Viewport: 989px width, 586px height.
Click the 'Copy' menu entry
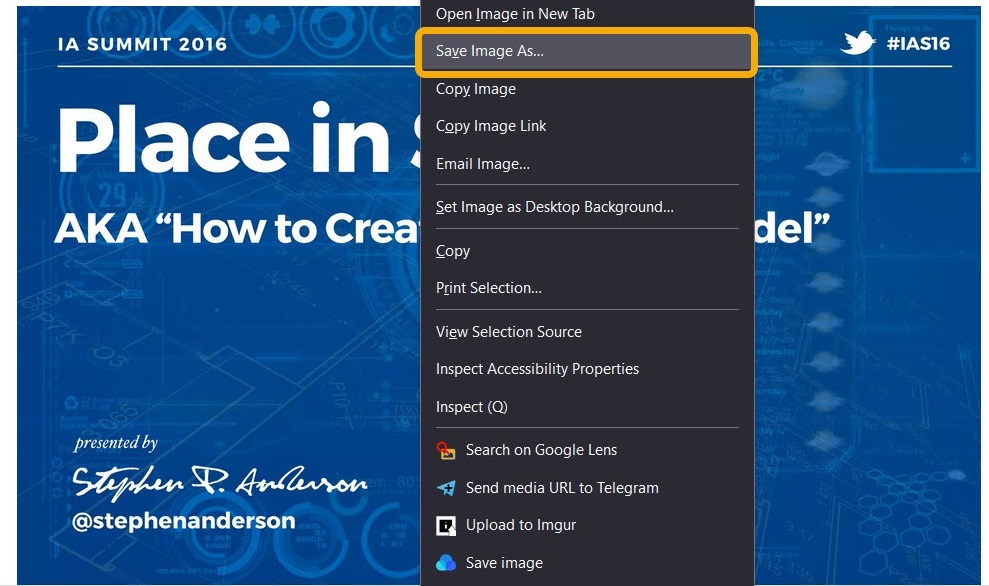pos(452,251)
